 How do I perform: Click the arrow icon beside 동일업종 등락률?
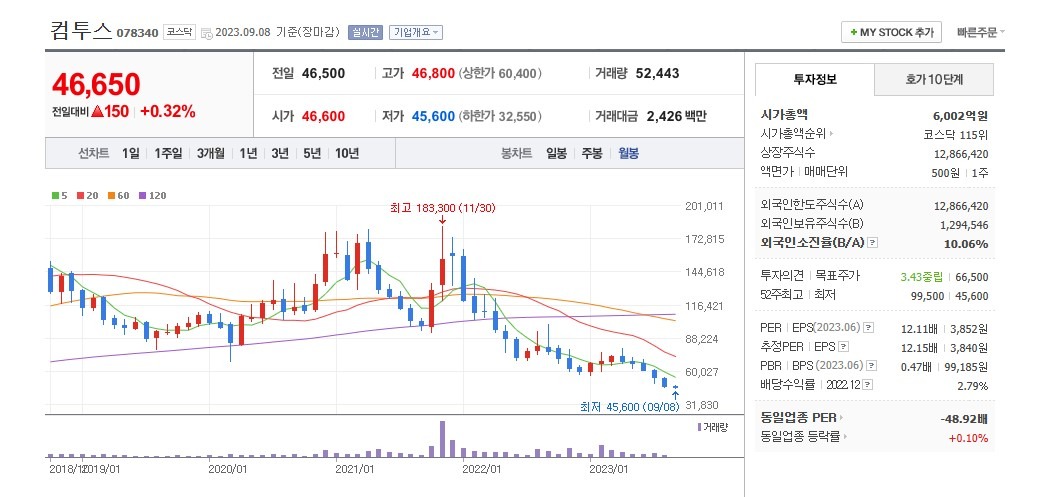(x=845, y=437)
